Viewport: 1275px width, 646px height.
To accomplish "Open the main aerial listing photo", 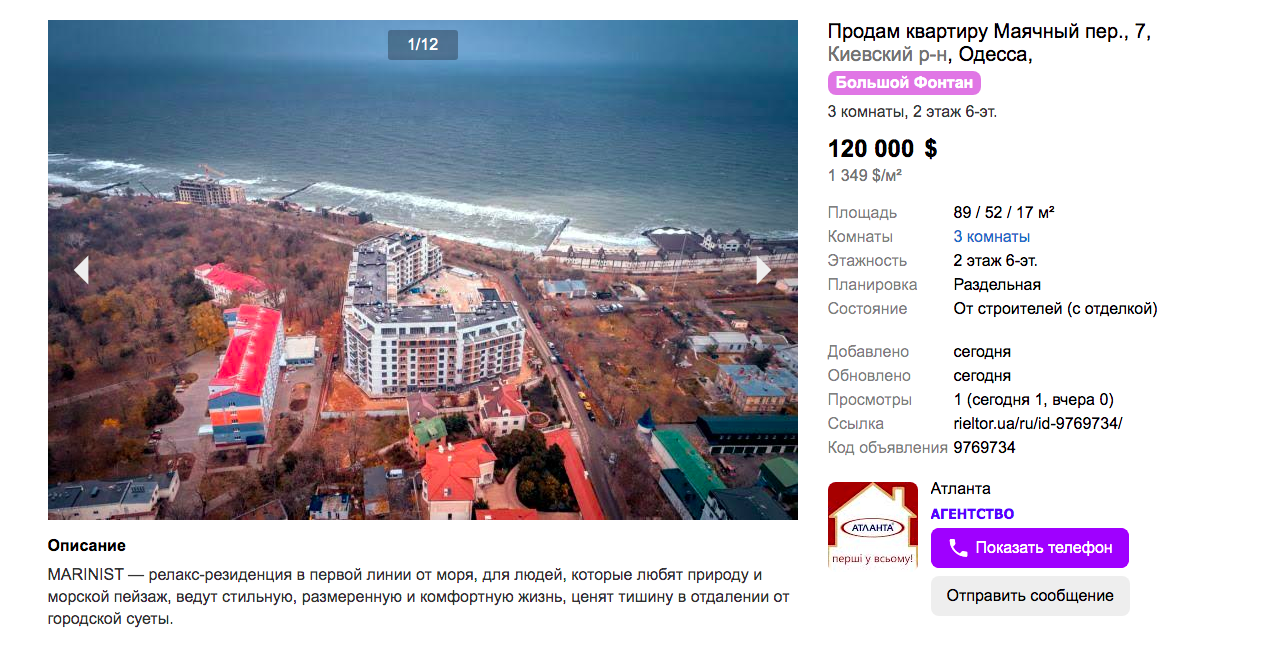I will pyautogui.click(x=423, y=270).
